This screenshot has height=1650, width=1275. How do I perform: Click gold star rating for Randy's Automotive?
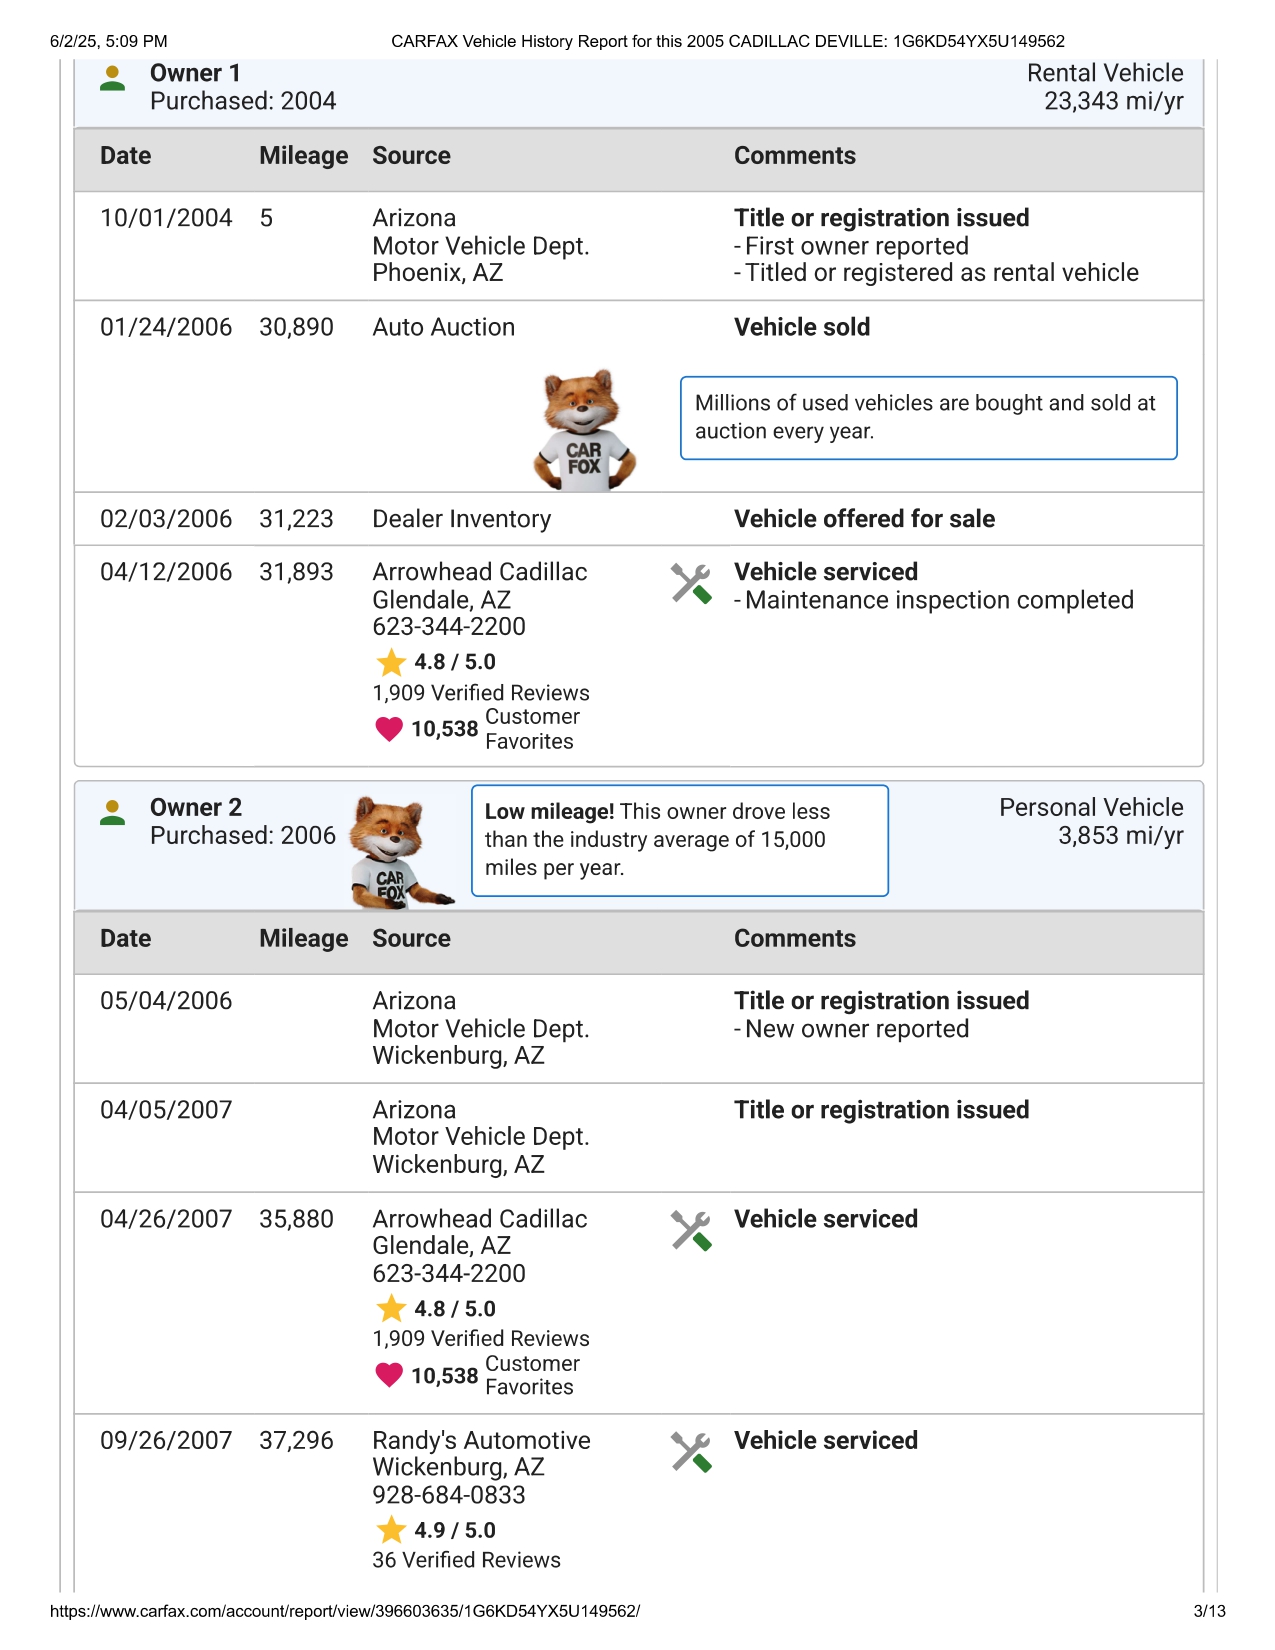pyautogui.click(x=390, y=1530)
